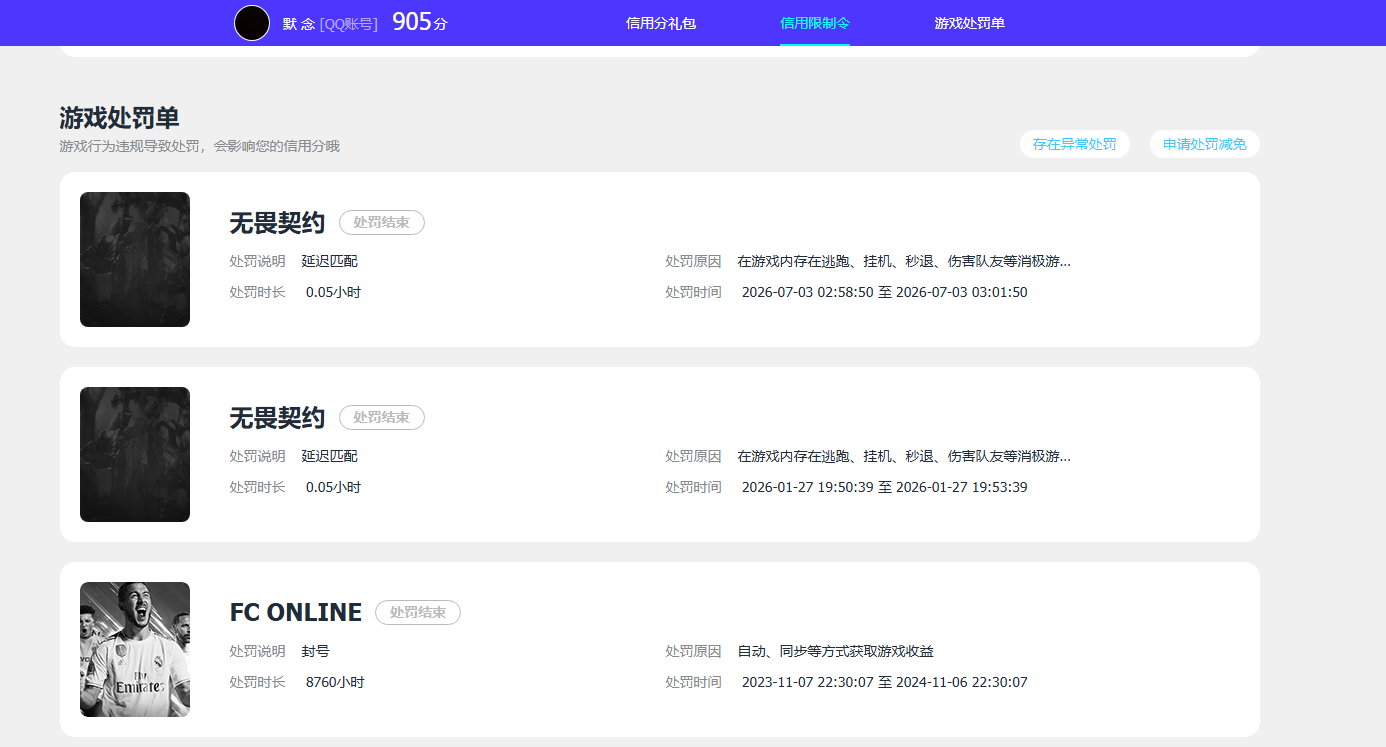Click the 处罚结束 badge on the 2026-01-27 penalty
This screenshot has width=1386, height=747.
382,417
